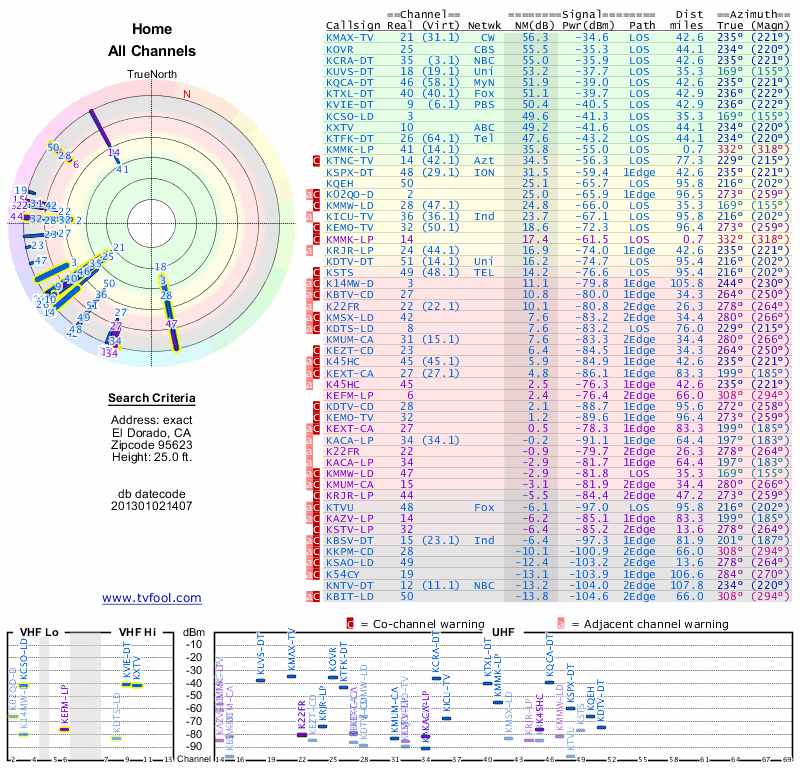This screenshot has width=800, height=768.
Task: Click the KEFM-LP label in VHF chart
Action: 64,704
